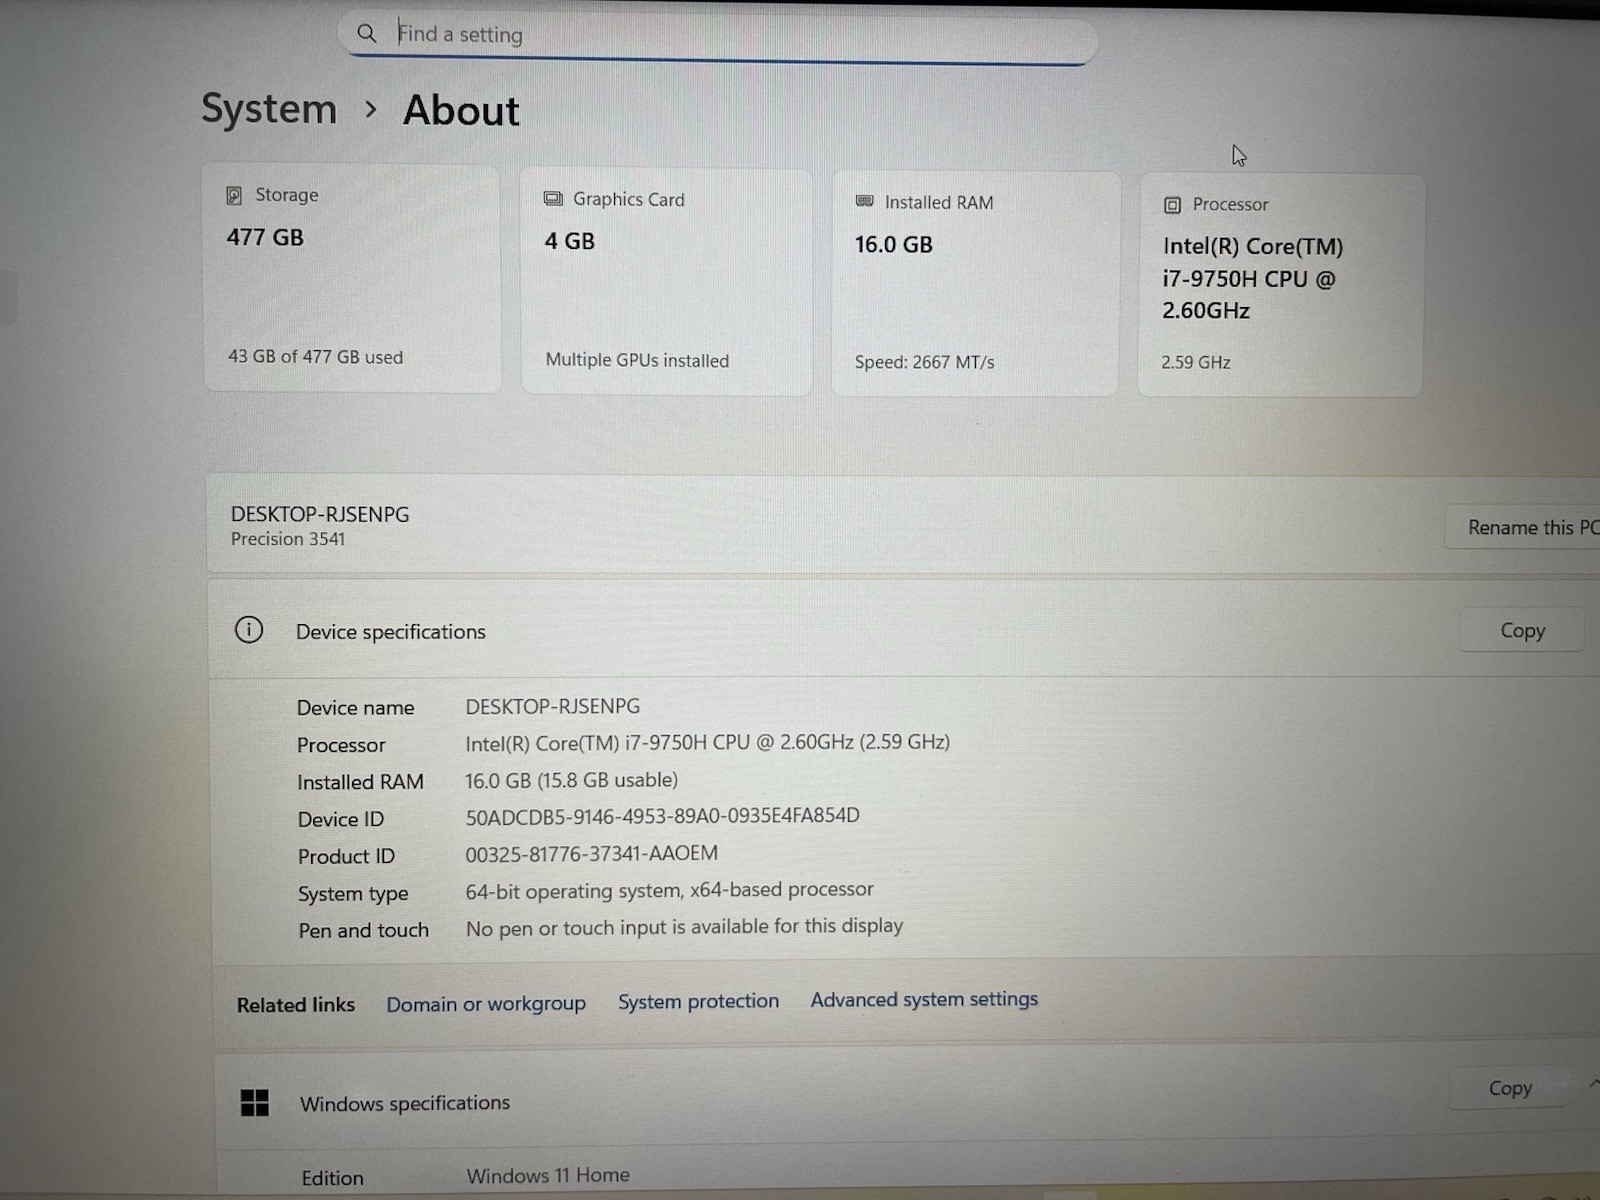The image size is (1600, 1200).
Task: Focus the Find a setting field
Action: [x=718, y=37]
